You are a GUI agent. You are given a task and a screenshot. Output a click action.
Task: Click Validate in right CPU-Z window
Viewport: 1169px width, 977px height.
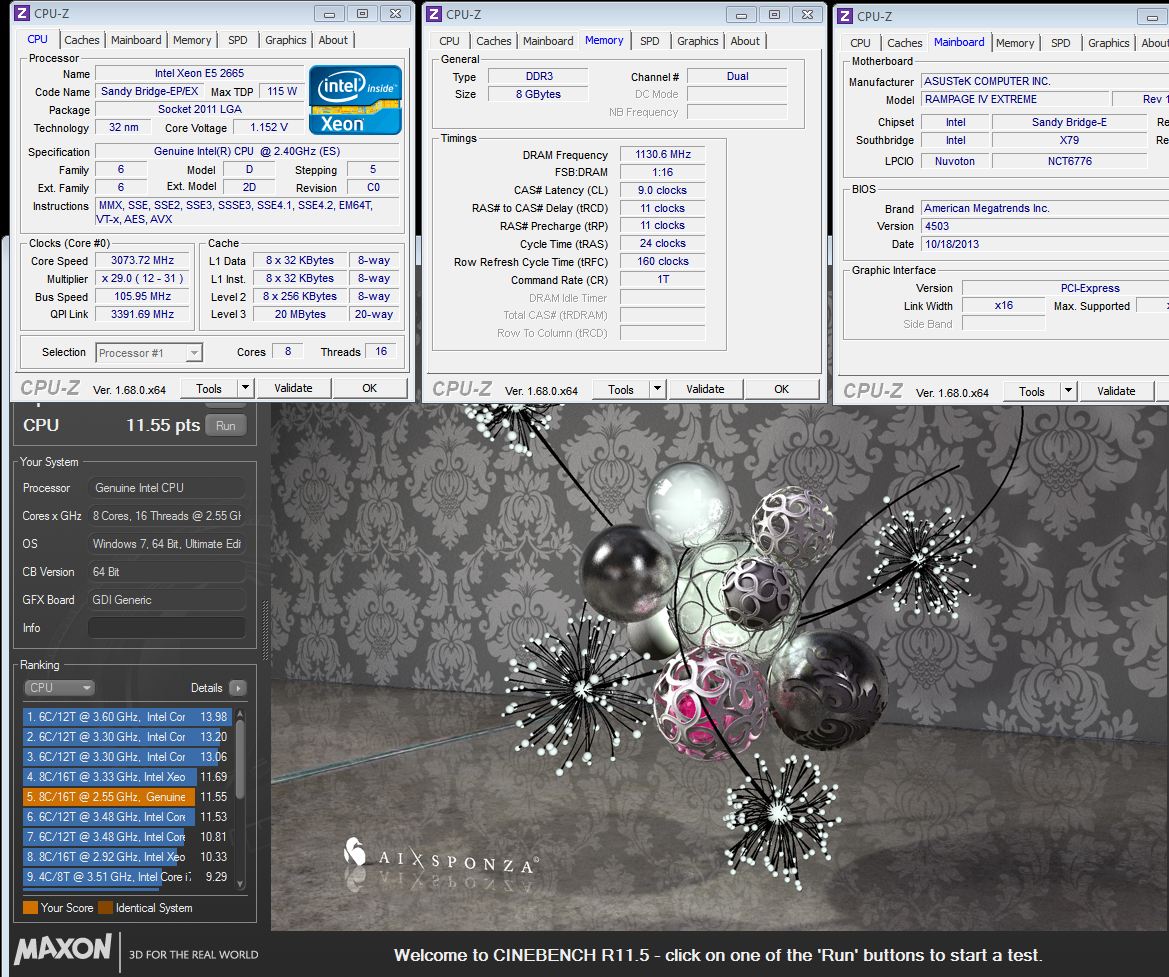tap(1116, 391)
